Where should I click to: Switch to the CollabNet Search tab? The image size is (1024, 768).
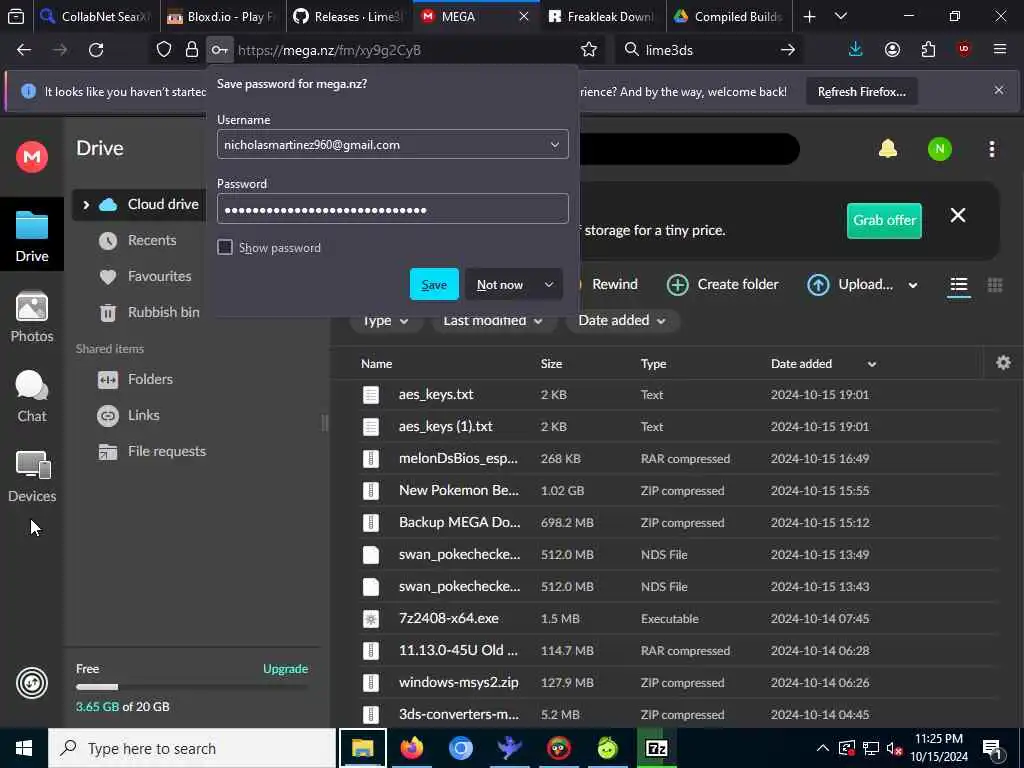coord(95,16)
